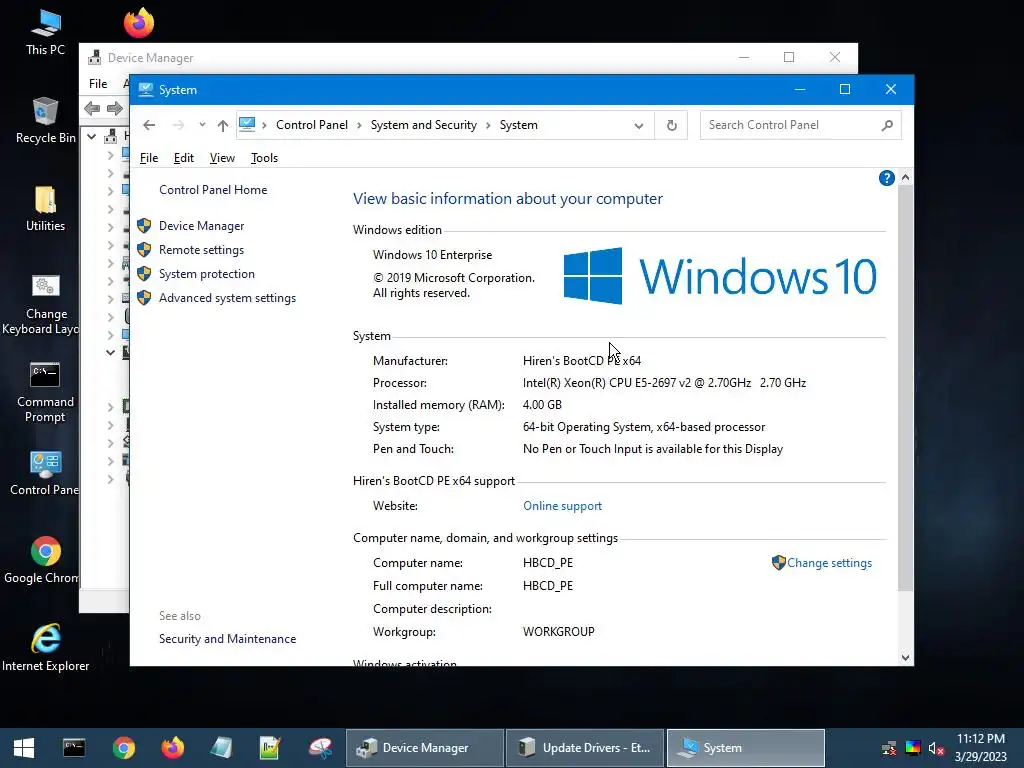
Task: Expand the chevron after Control Panel breadcrumb
Action: pyautogui.click(x=359, y=125)
